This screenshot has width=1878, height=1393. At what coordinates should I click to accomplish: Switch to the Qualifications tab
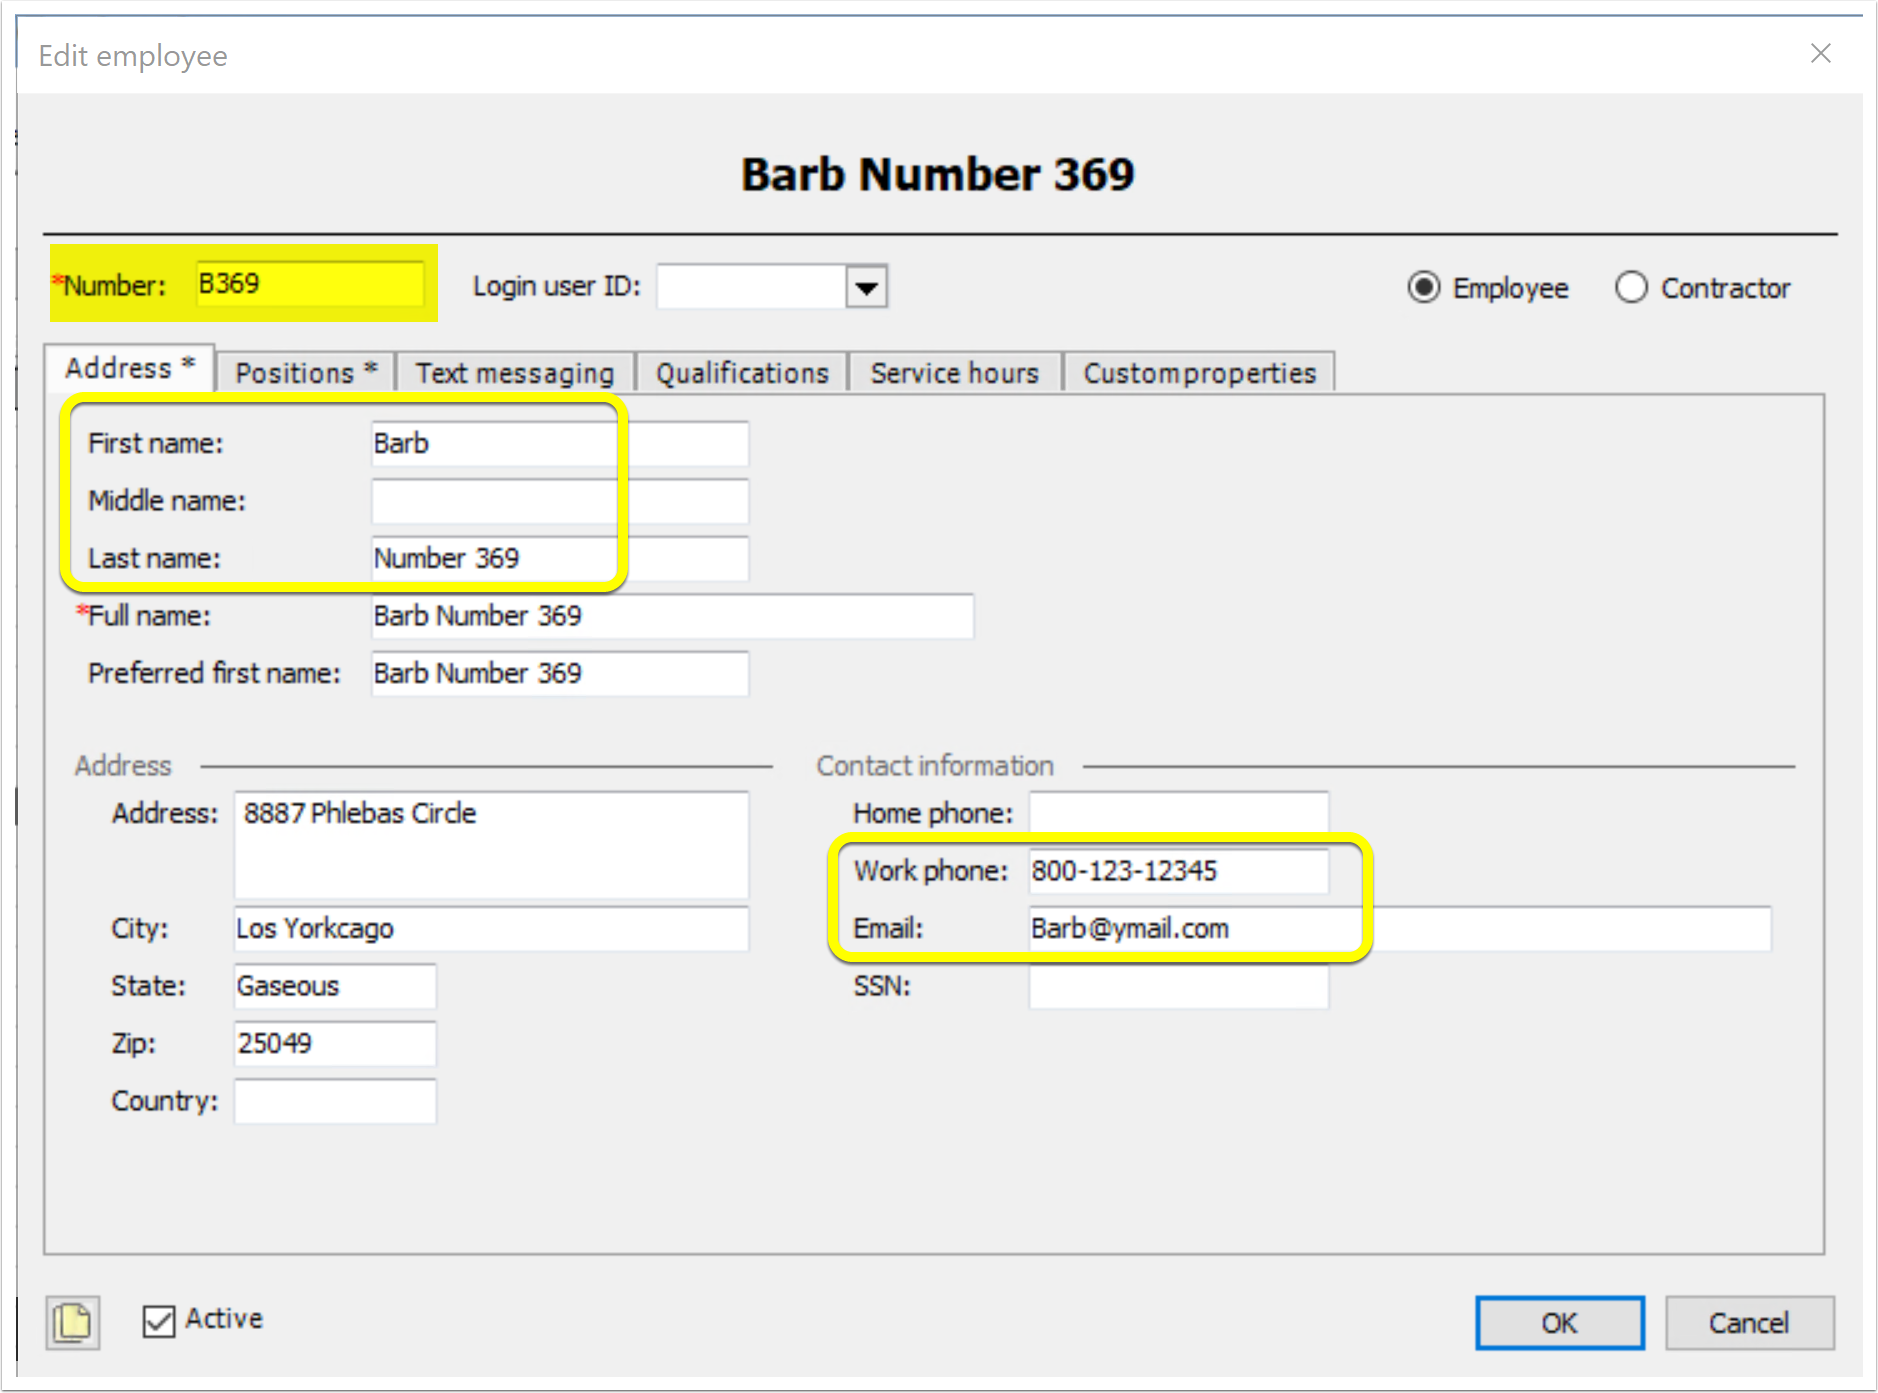(x=742, y=373)
